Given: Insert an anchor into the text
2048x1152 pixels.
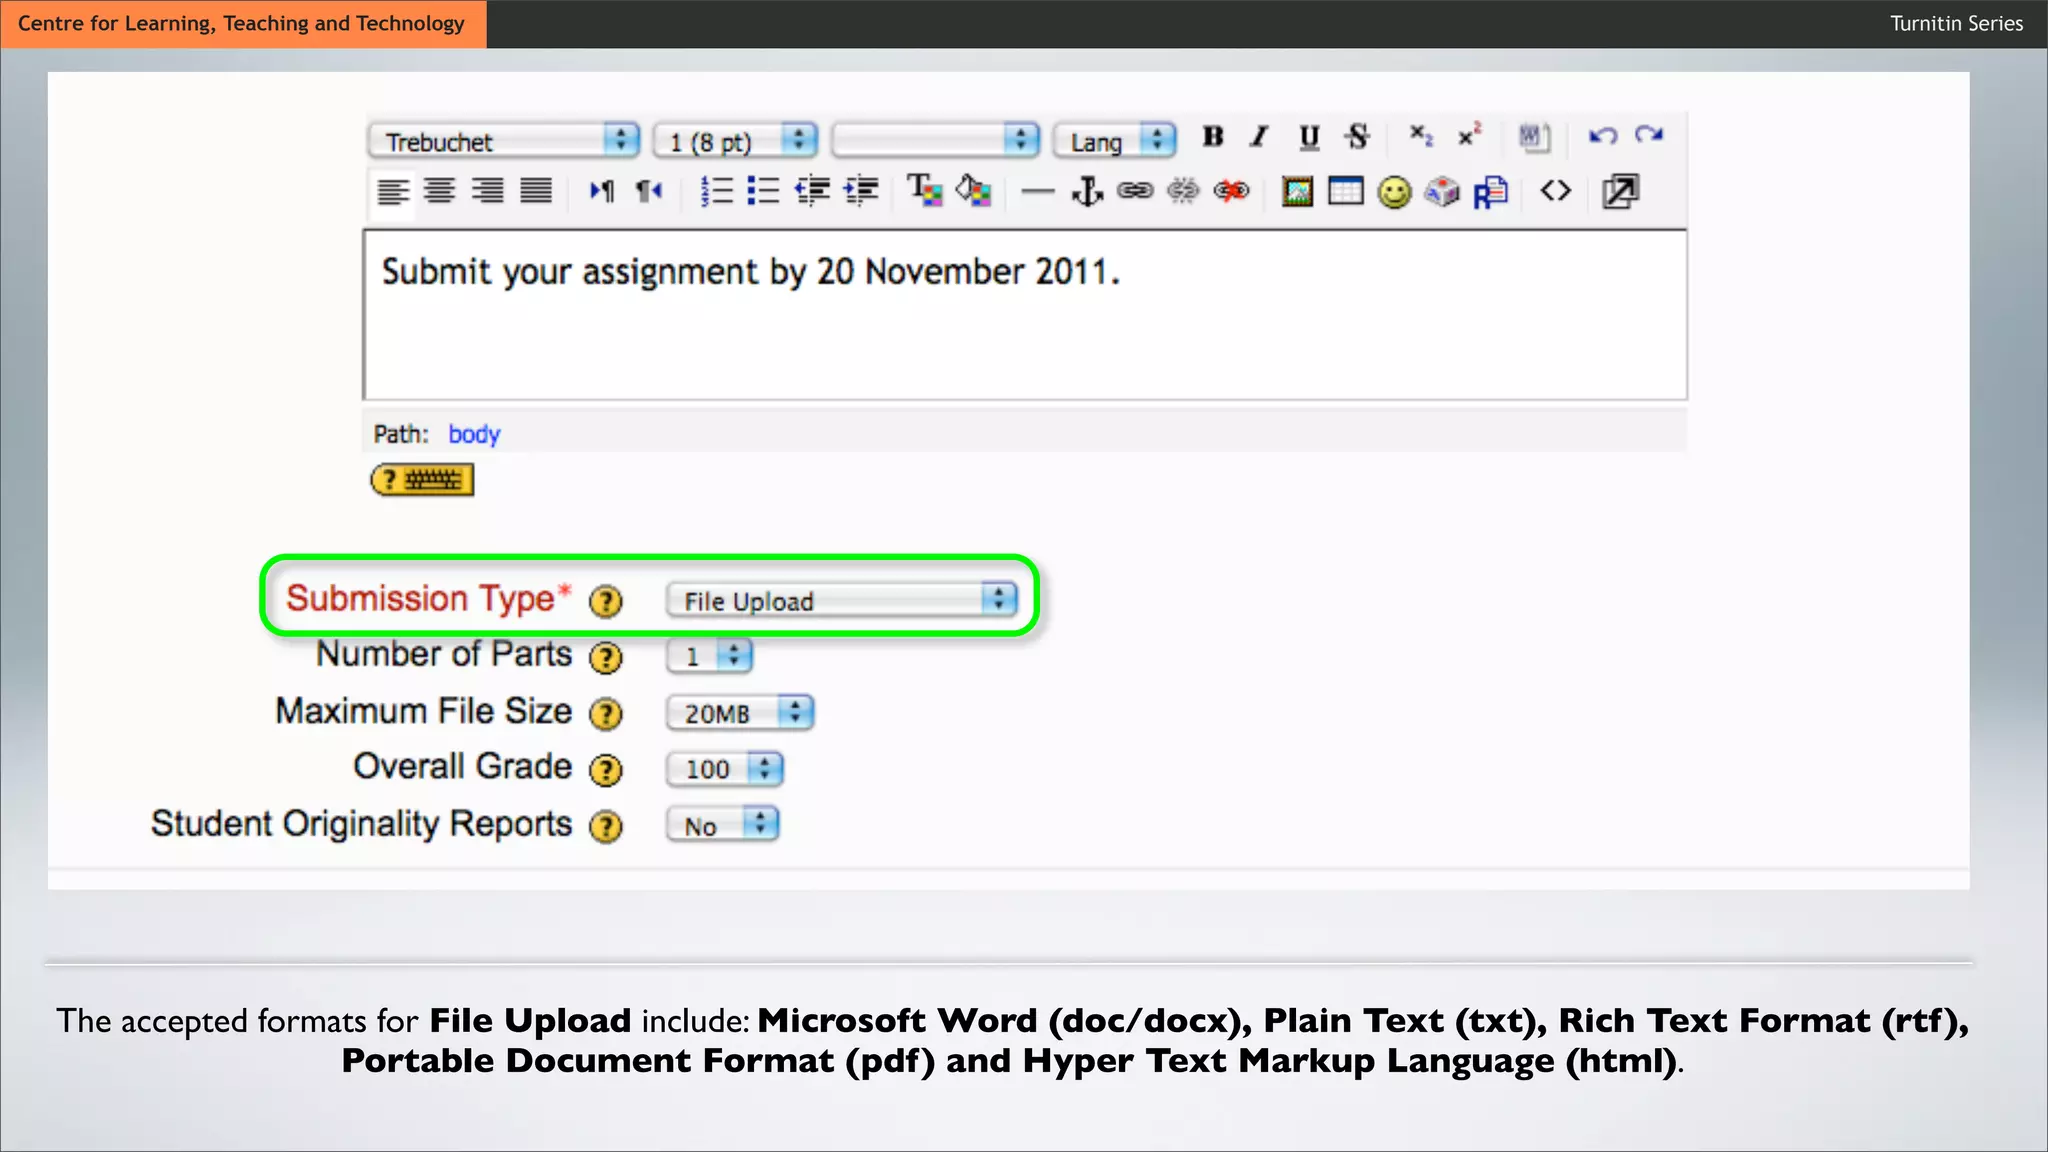Looking at the screenshot, I should [1087, 190].
